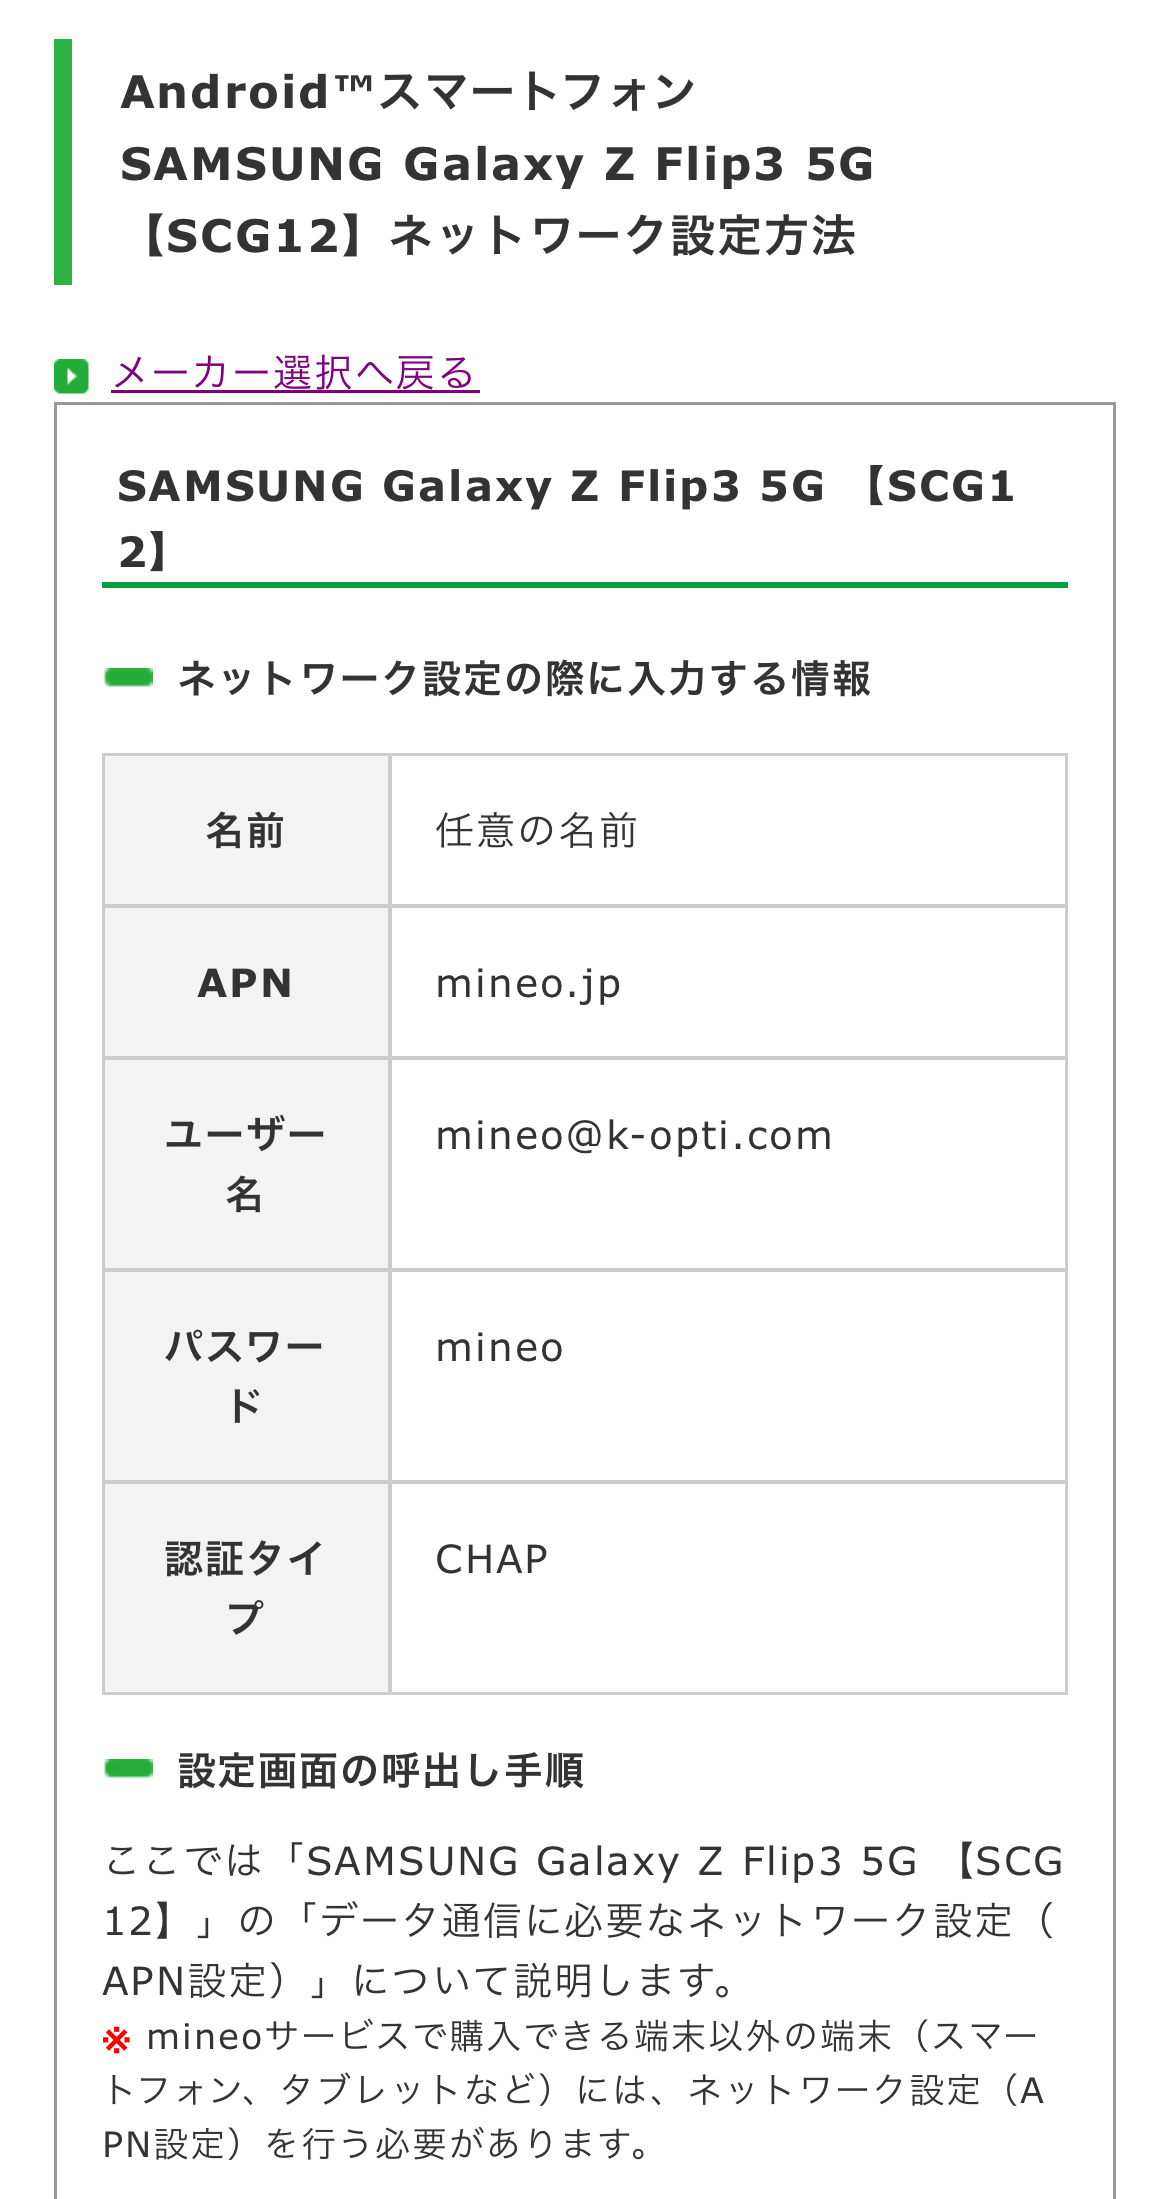
Task: Click the green bullet beside 設定画面の呼出し手順
Action: click(129, 1769)
